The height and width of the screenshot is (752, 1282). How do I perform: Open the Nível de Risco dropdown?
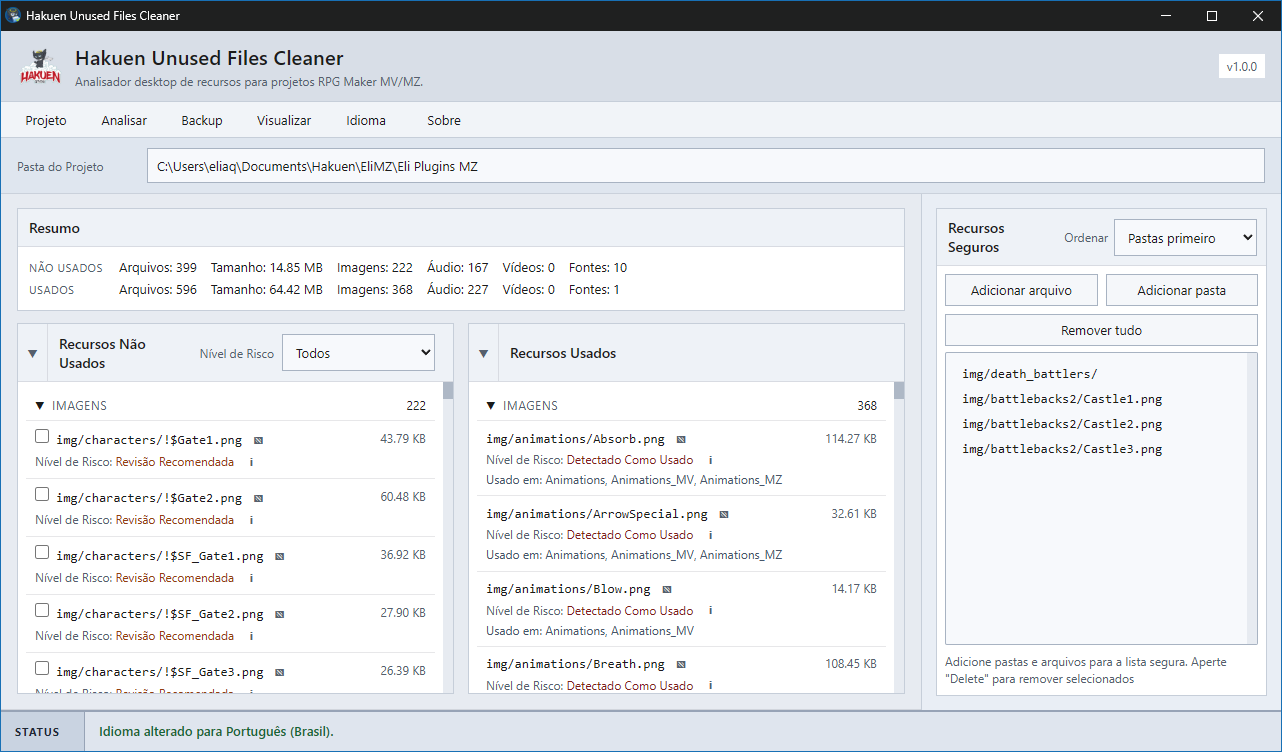[358, 353]
